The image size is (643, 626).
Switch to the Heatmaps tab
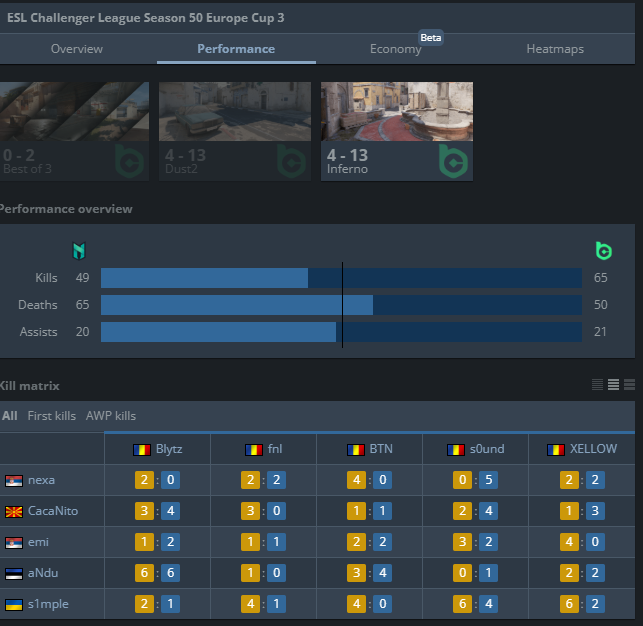tap(555, 49)
